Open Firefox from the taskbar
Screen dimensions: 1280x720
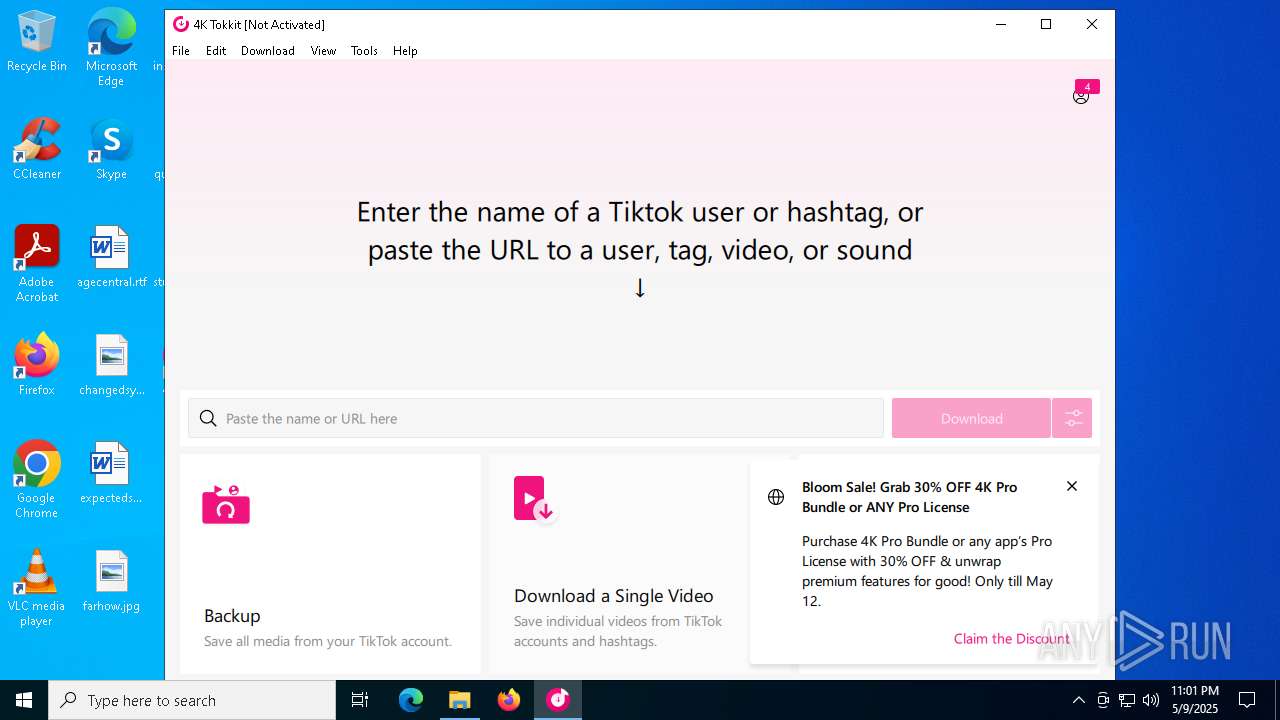click(x=509, y=700)
